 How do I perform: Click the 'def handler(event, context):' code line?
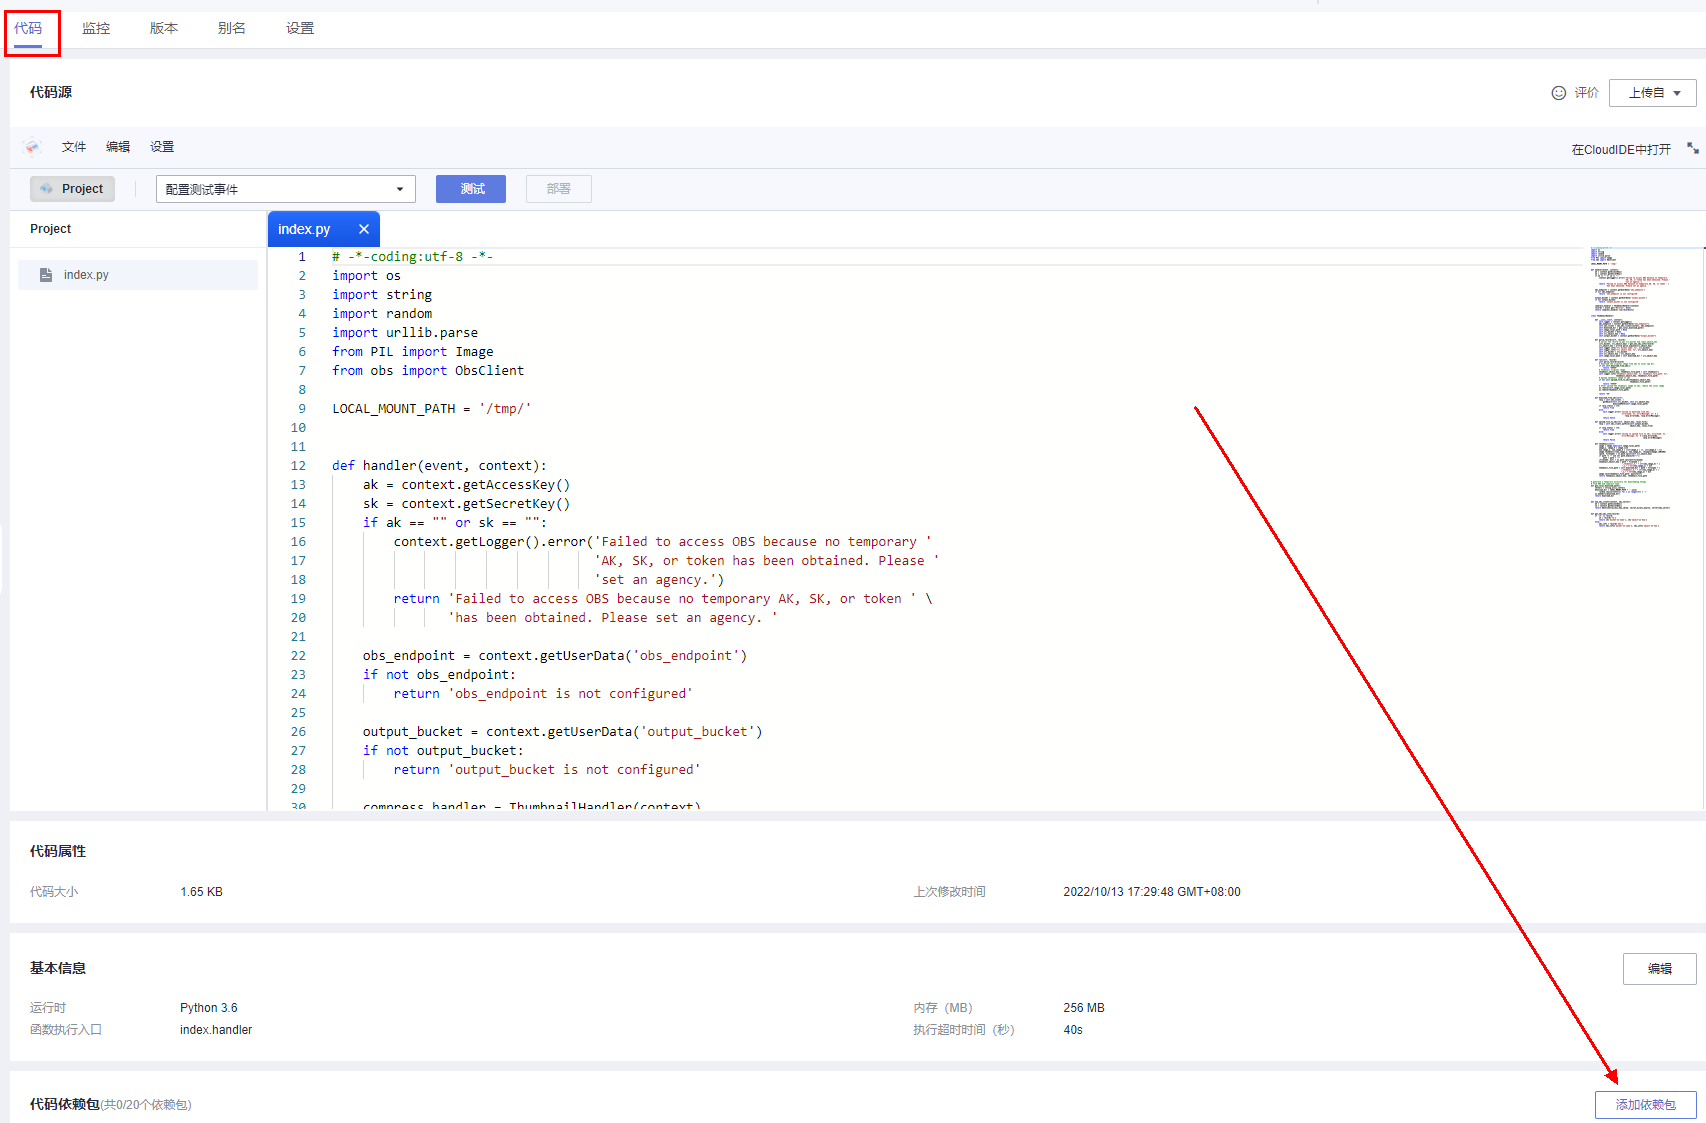[439, 466]
